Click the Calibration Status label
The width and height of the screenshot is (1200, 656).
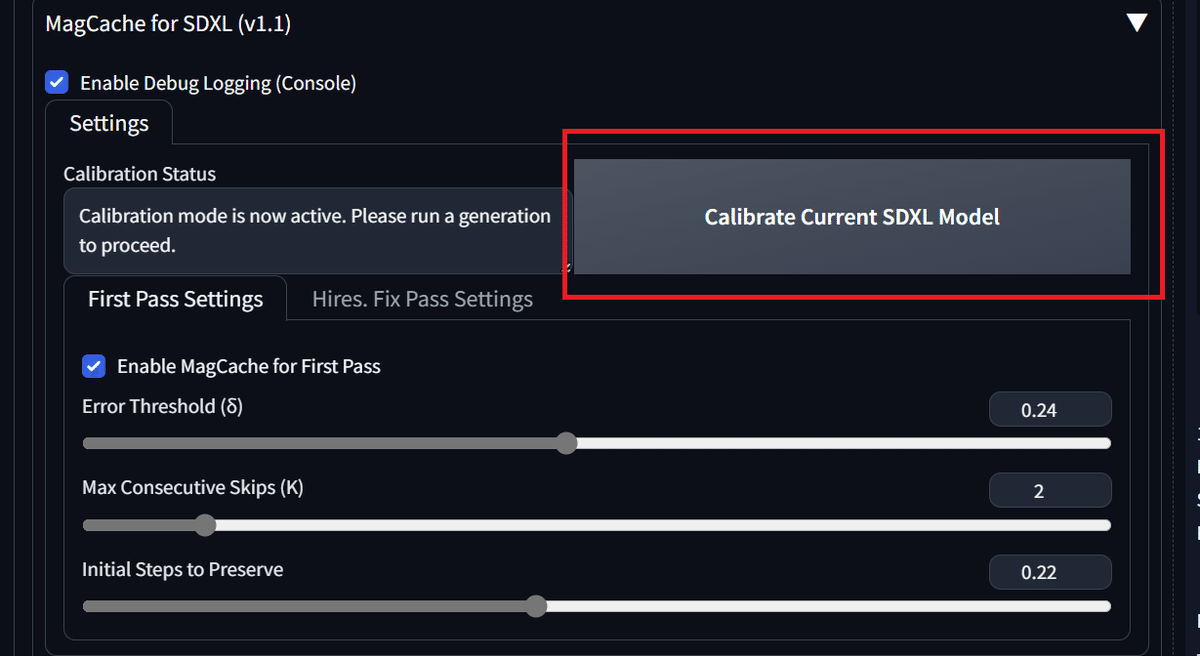tap(139, 174)
